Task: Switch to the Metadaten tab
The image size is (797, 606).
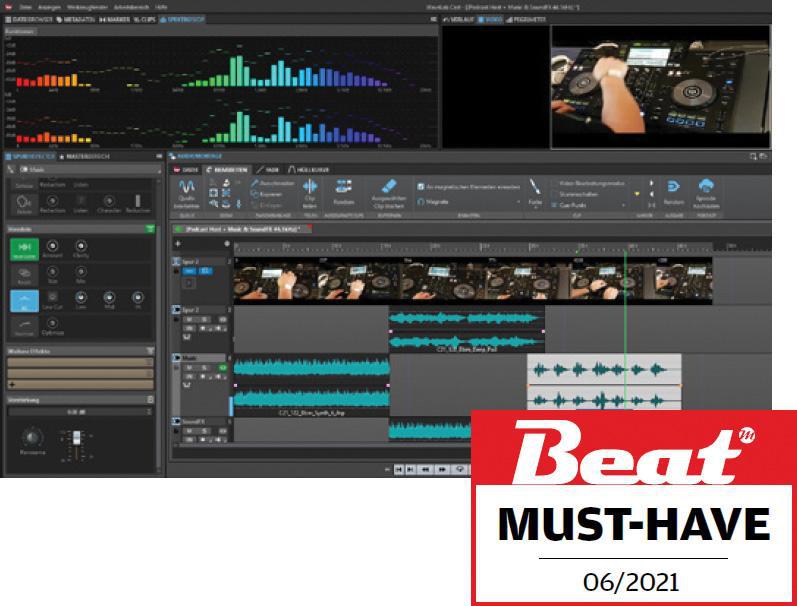Action: [x=76, y=19]
